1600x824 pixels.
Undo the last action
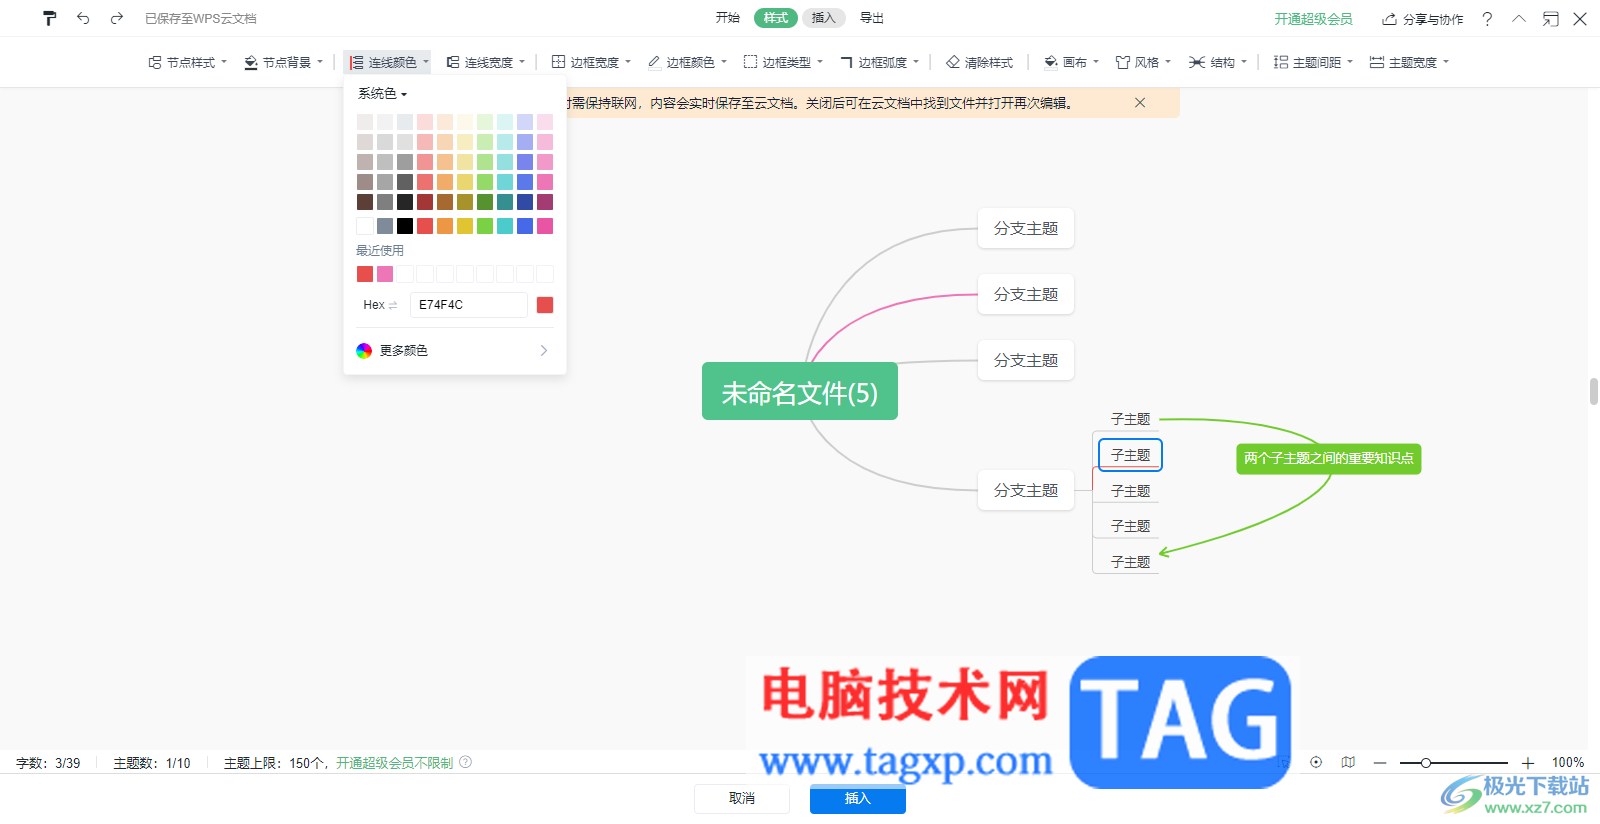(x=83, y=18)
